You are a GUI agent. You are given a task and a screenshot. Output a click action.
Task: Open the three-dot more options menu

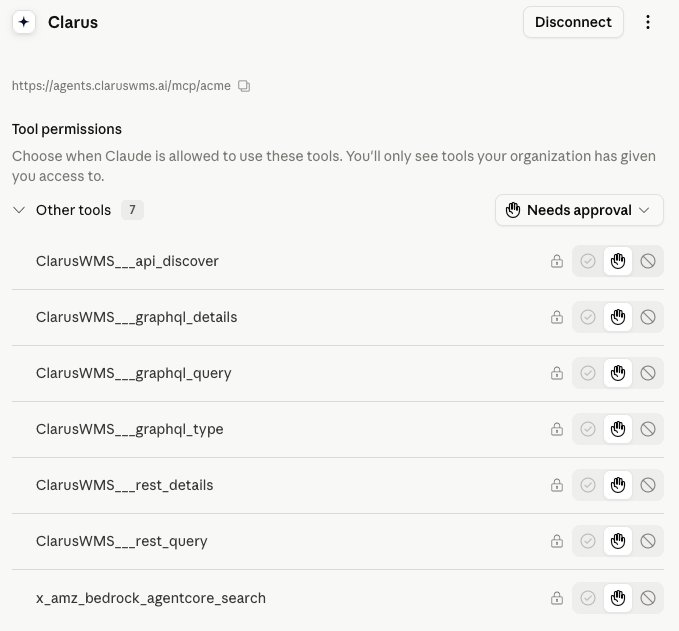point(647,22)
